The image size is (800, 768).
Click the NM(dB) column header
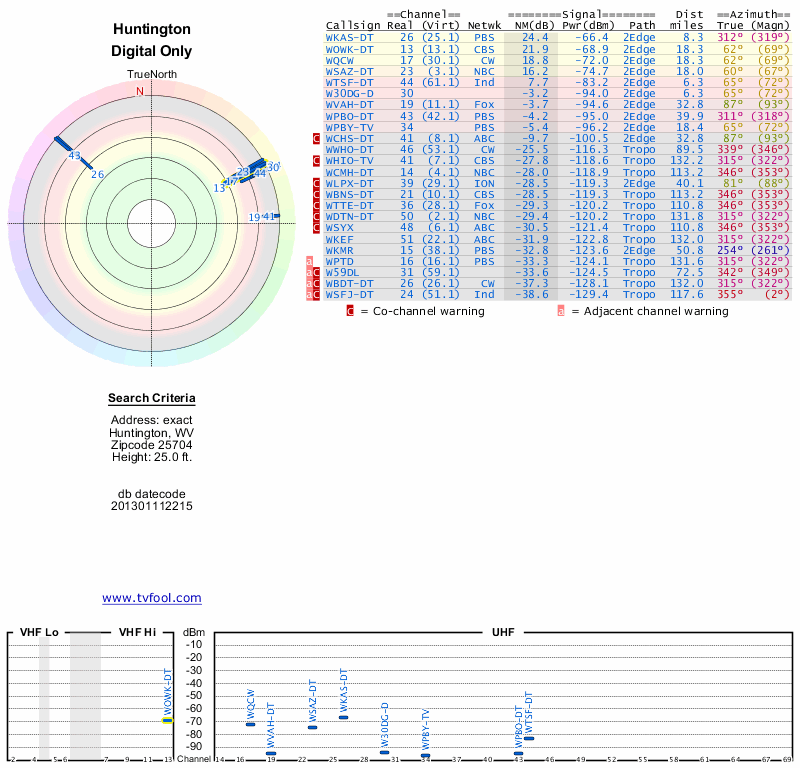[x=527, y=25]
